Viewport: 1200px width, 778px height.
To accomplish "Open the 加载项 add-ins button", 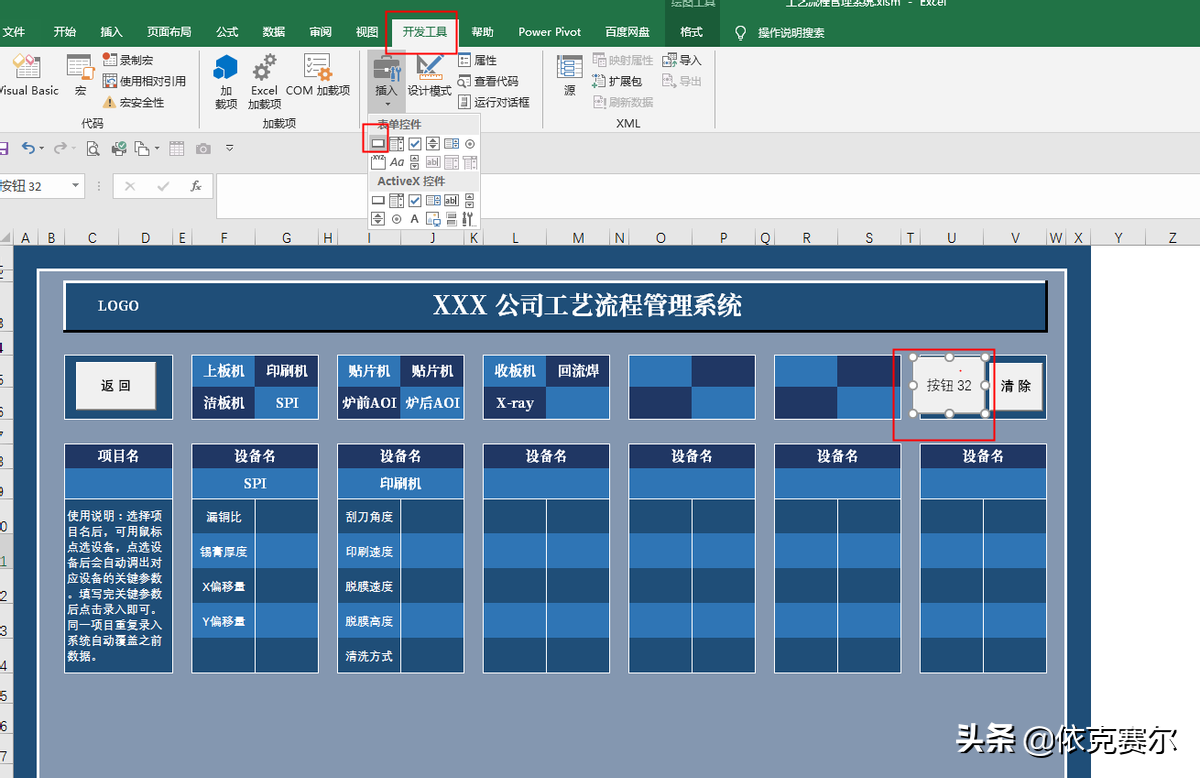I will [226, 80].
